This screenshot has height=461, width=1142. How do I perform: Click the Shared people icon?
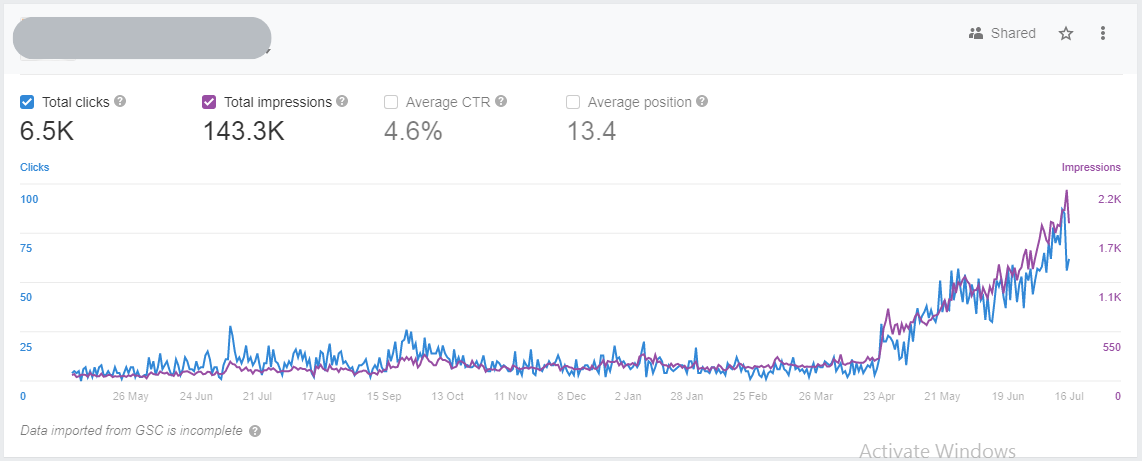[976, 34]
